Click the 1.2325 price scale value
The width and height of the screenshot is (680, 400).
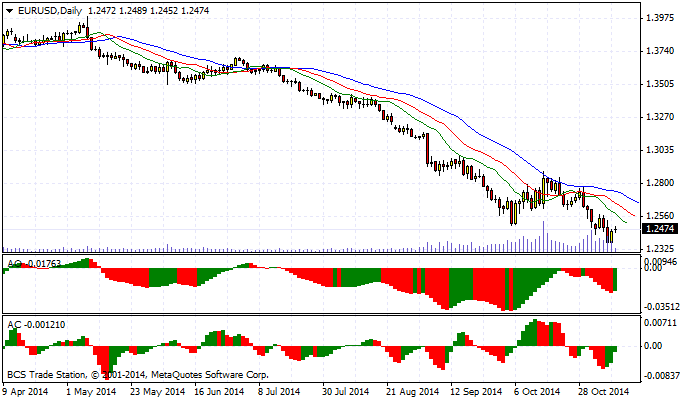[x=660, y=249]
